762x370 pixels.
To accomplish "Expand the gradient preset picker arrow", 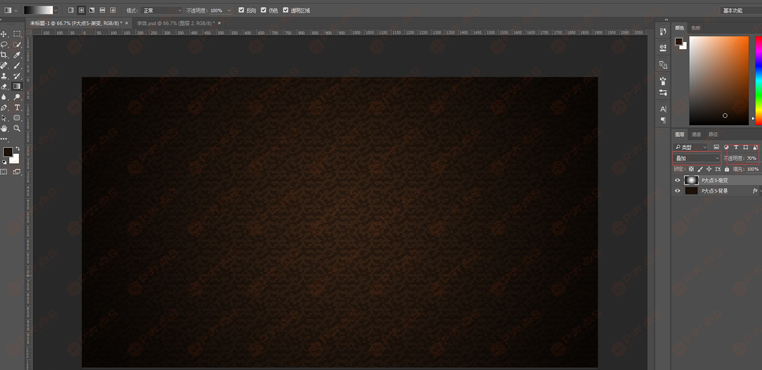I will coord(56,10).
